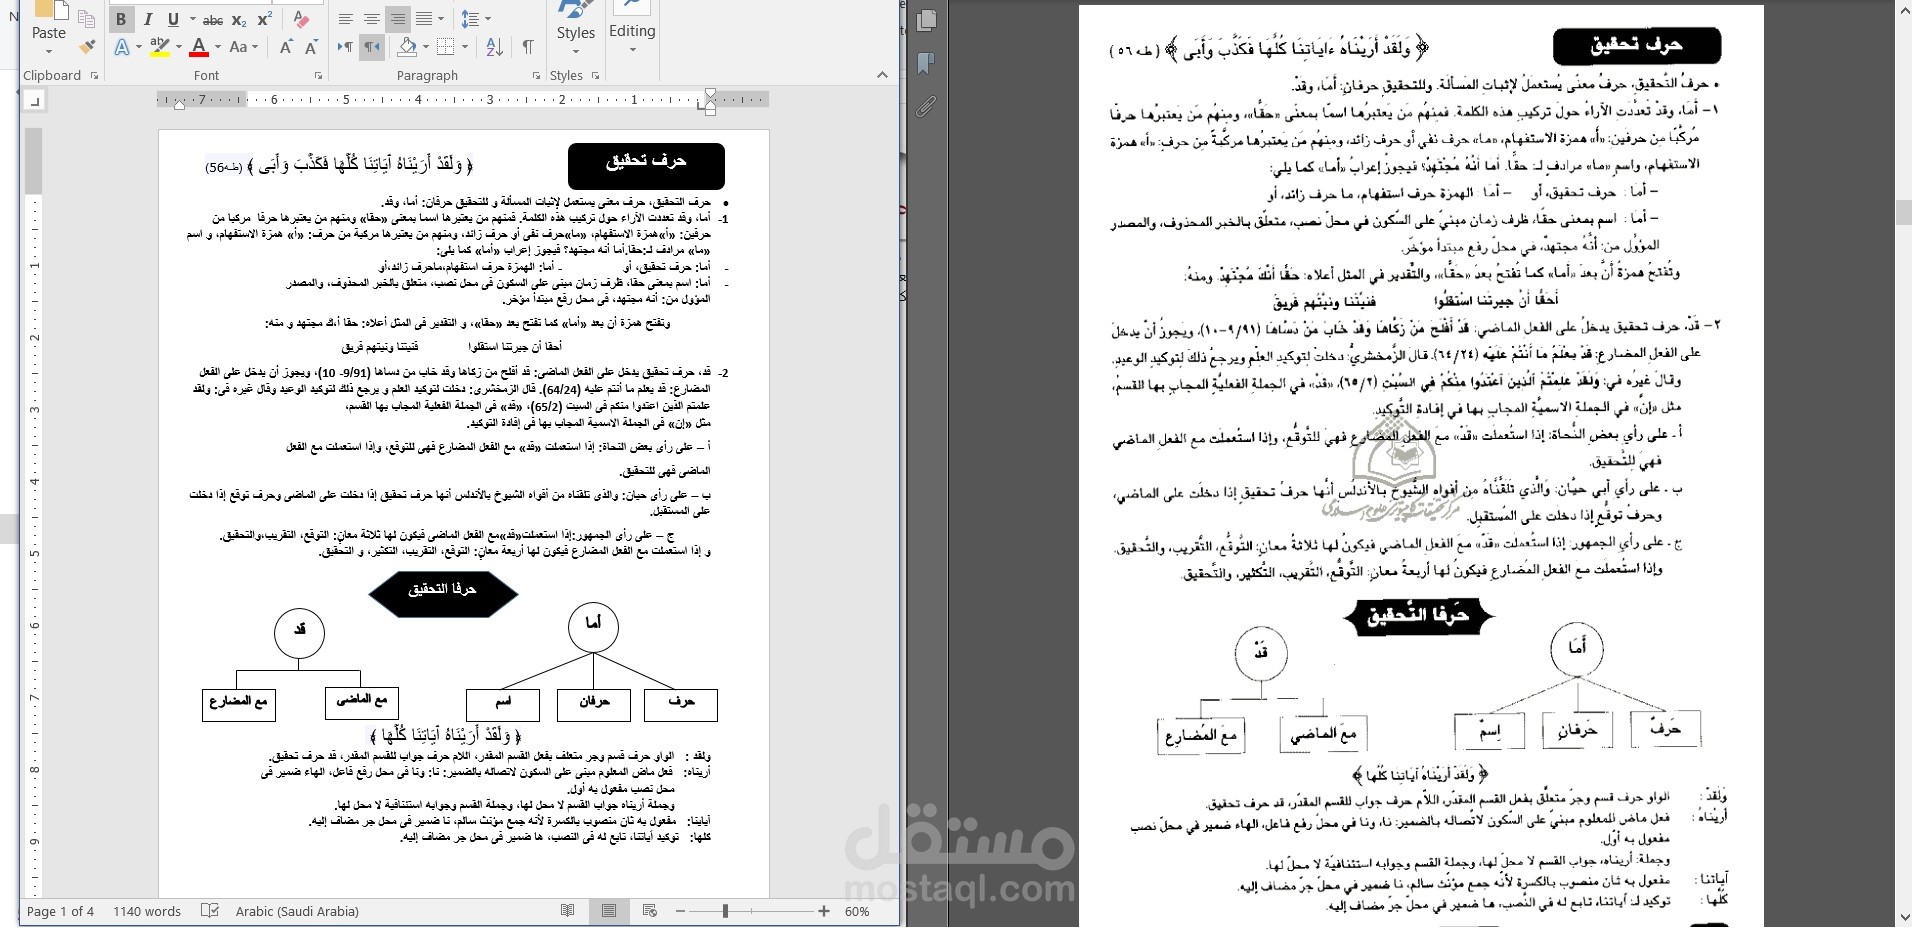Apply Superscript formatting

264,20
